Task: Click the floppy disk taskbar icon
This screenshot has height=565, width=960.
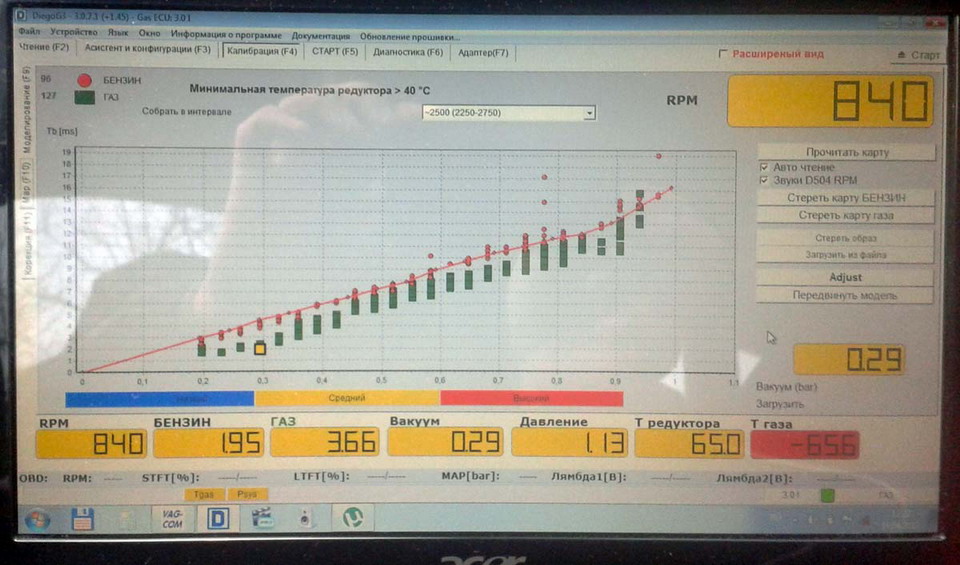Action: click(x=82, y=518)
